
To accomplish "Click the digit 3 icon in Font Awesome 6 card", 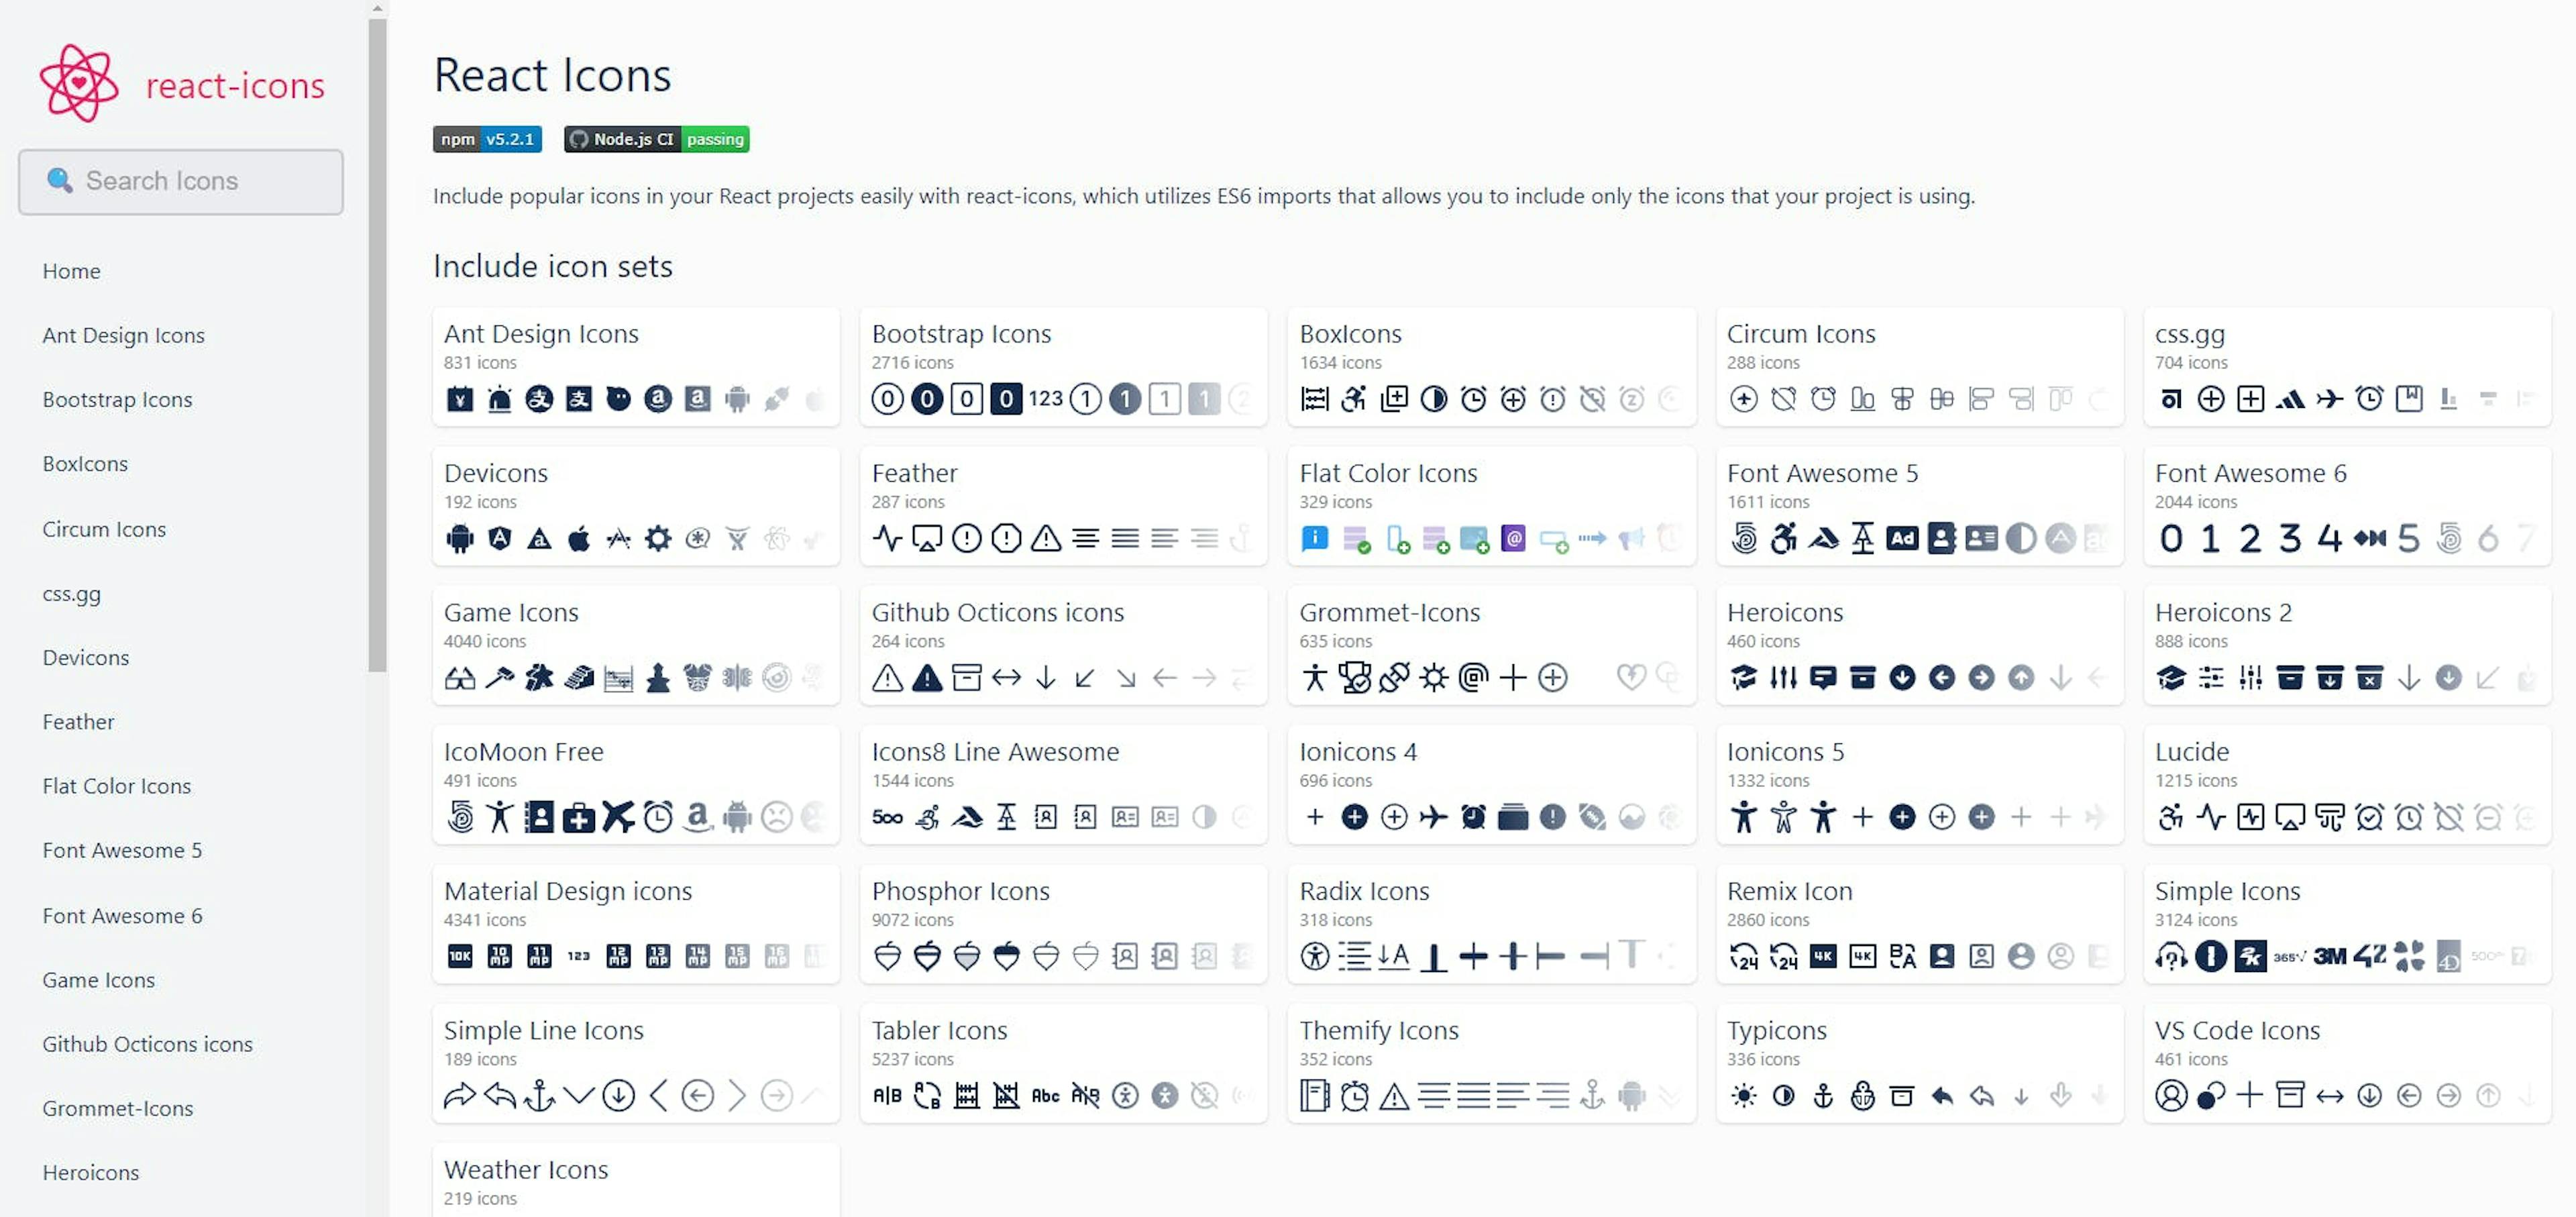I will pos(2289,539).
